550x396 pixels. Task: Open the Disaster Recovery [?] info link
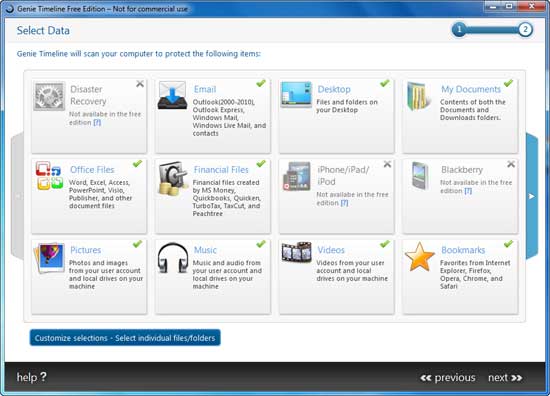click(97, 122)
